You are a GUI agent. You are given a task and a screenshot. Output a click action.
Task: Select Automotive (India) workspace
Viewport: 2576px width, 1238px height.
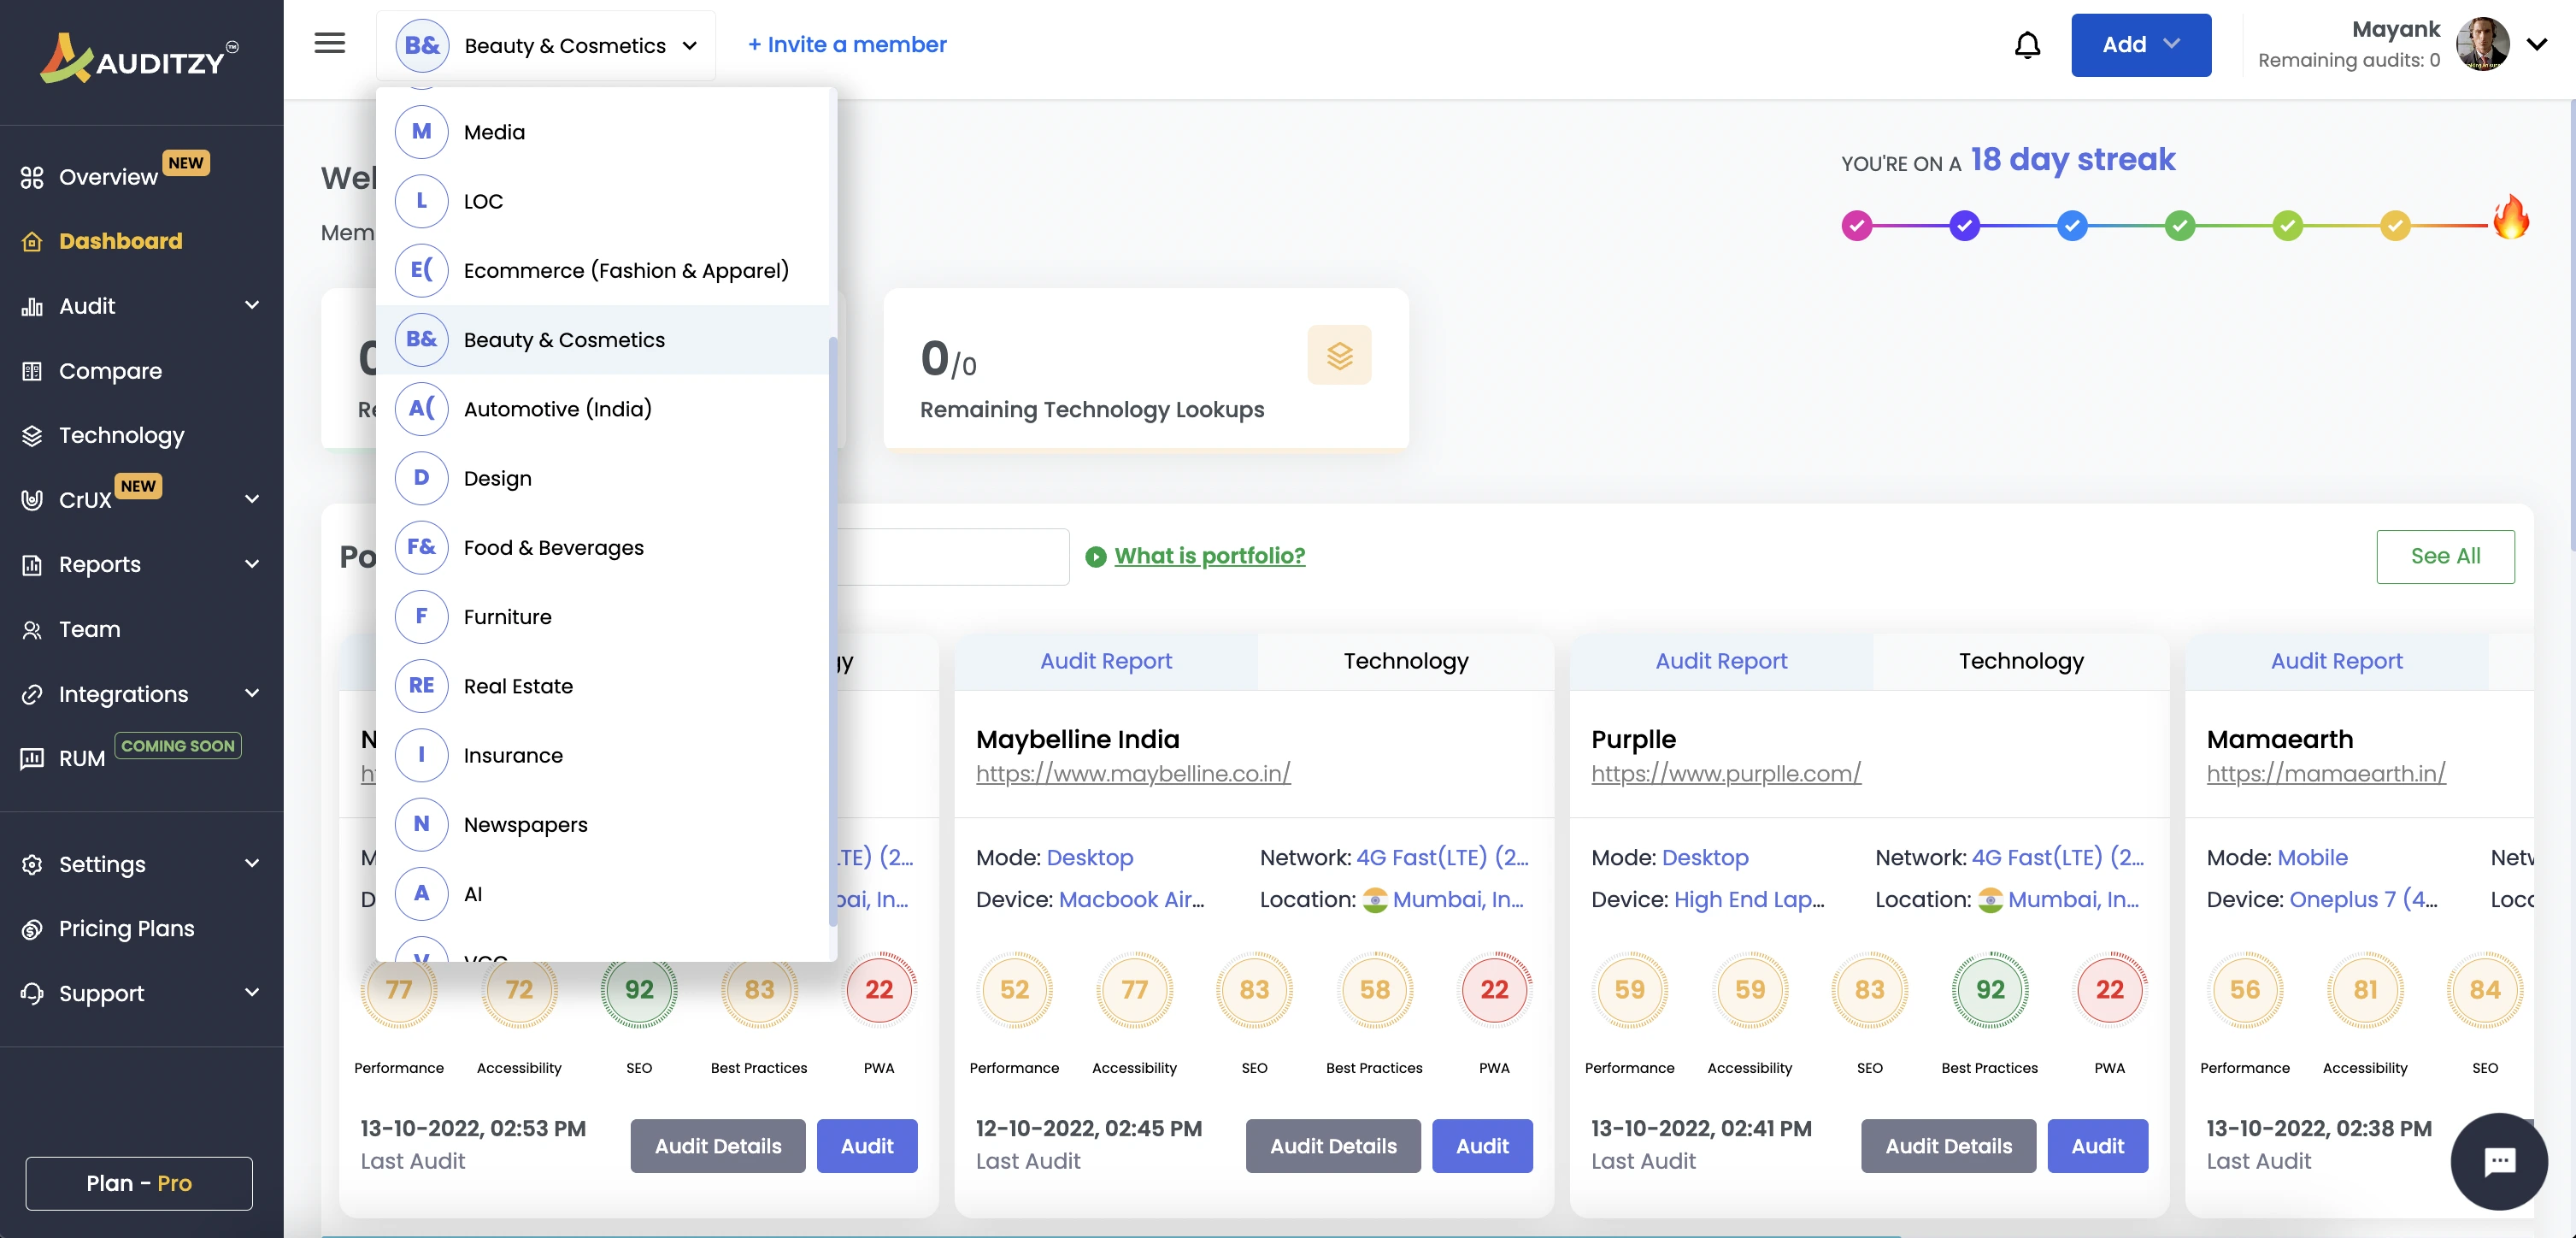tap(602, 409)
